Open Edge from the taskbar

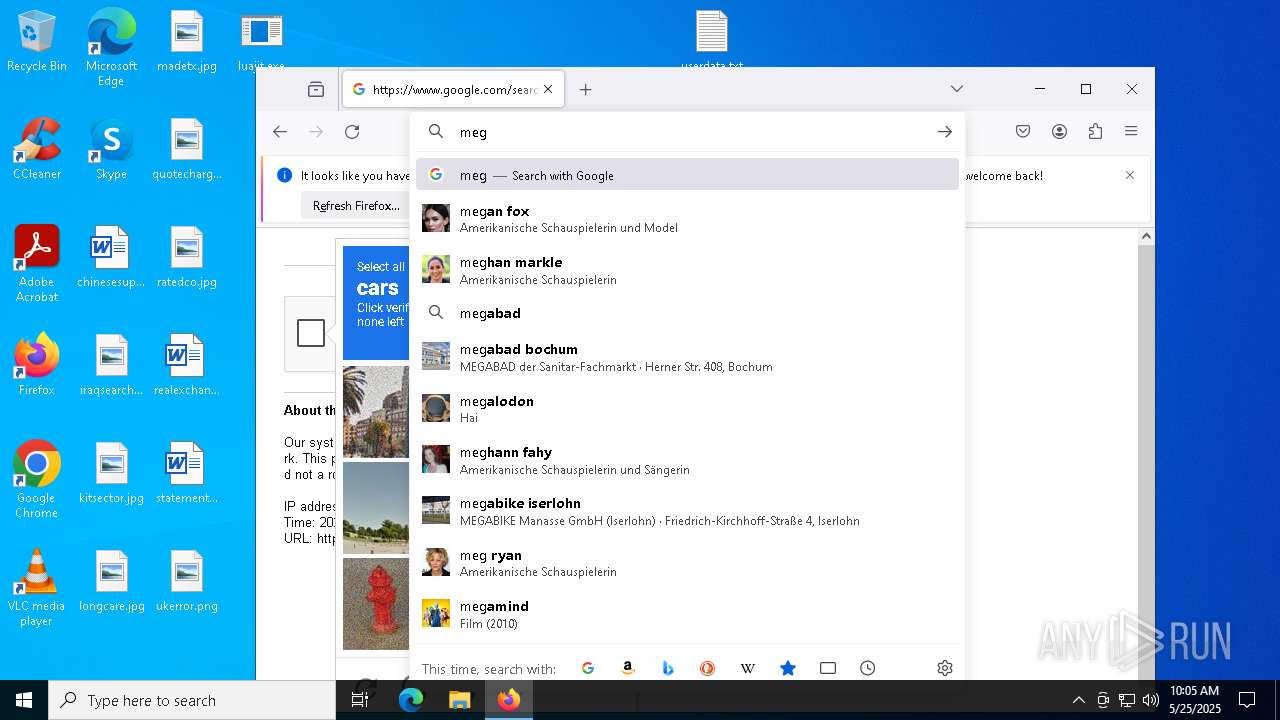[411, 700]
